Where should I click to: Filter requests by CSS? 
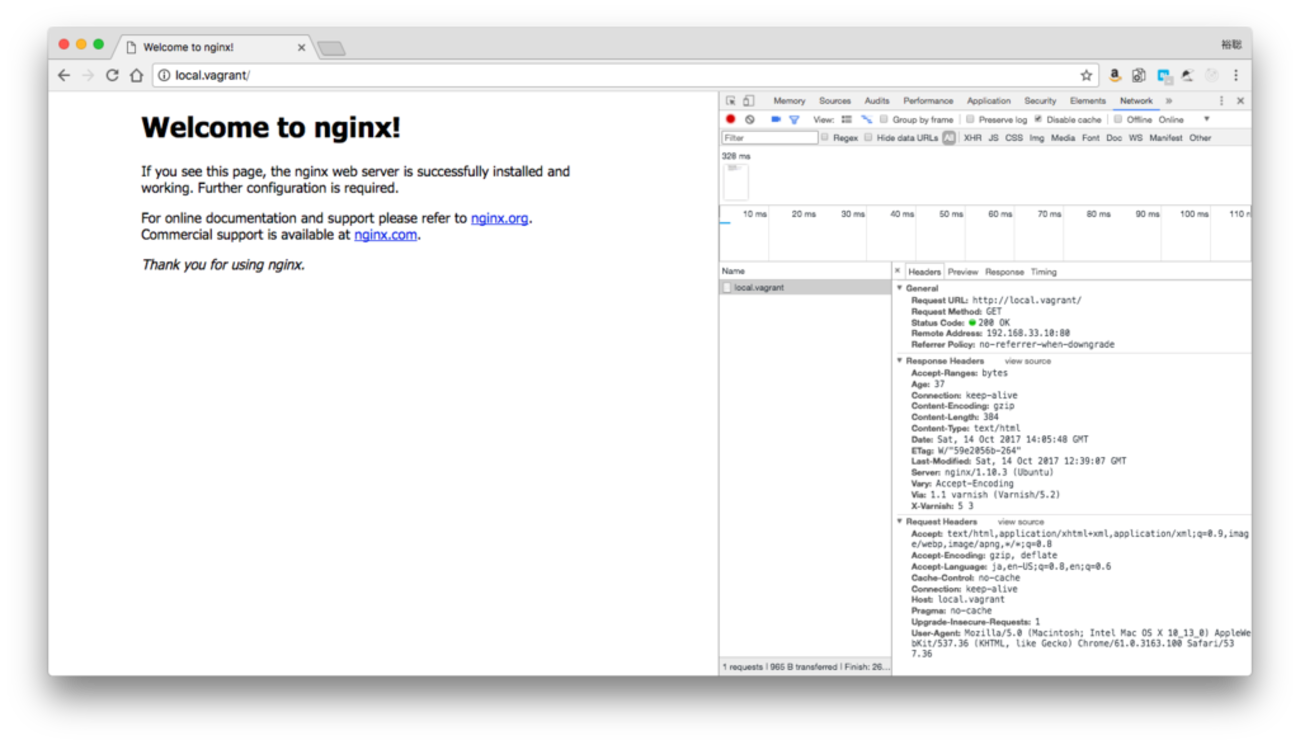click(1014, 138)
